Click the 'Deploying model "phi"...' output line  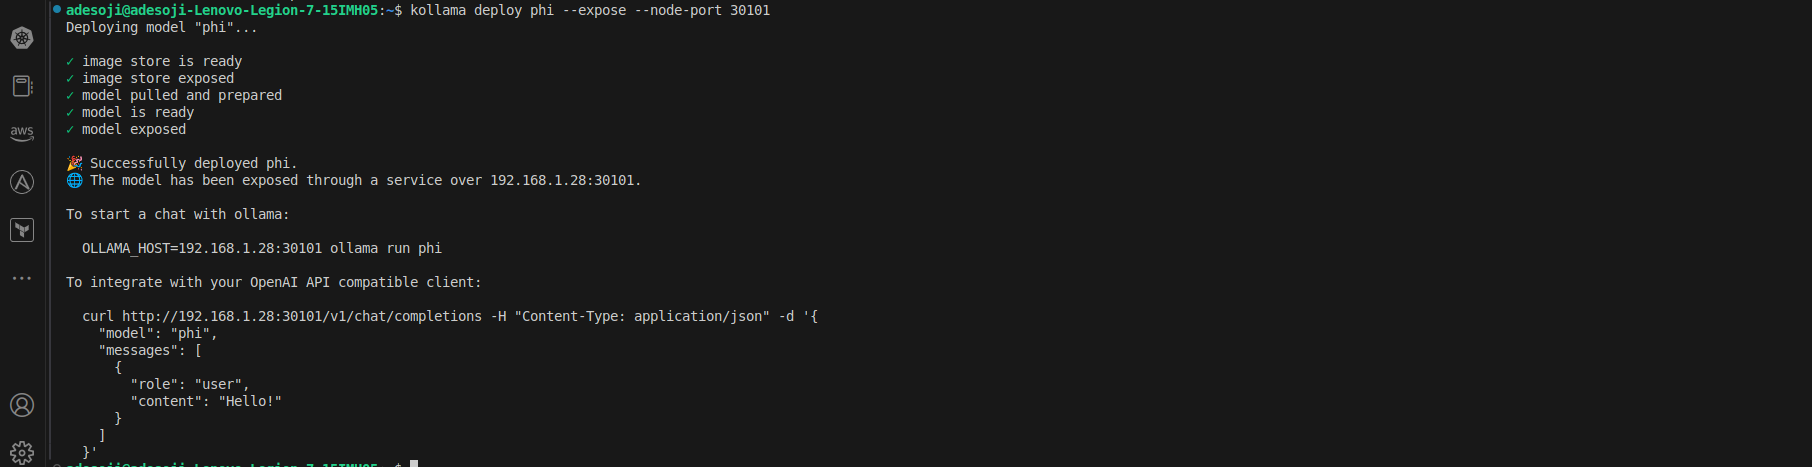click(x=162, y=27)
